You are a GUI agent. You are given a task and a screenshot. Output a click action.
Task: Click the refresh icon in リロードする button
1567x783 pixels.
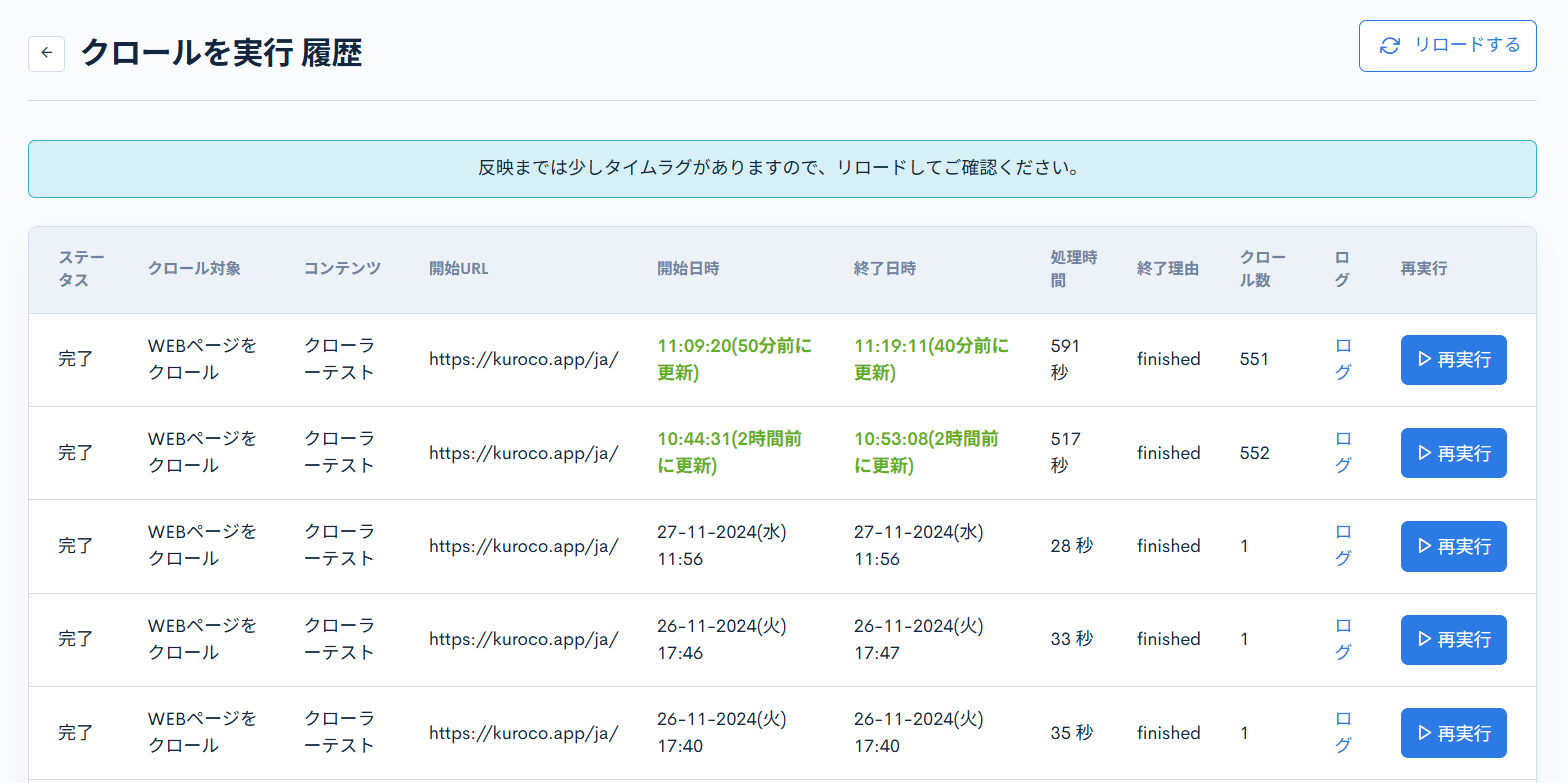pyautogui.click(x=1390, y=45)
